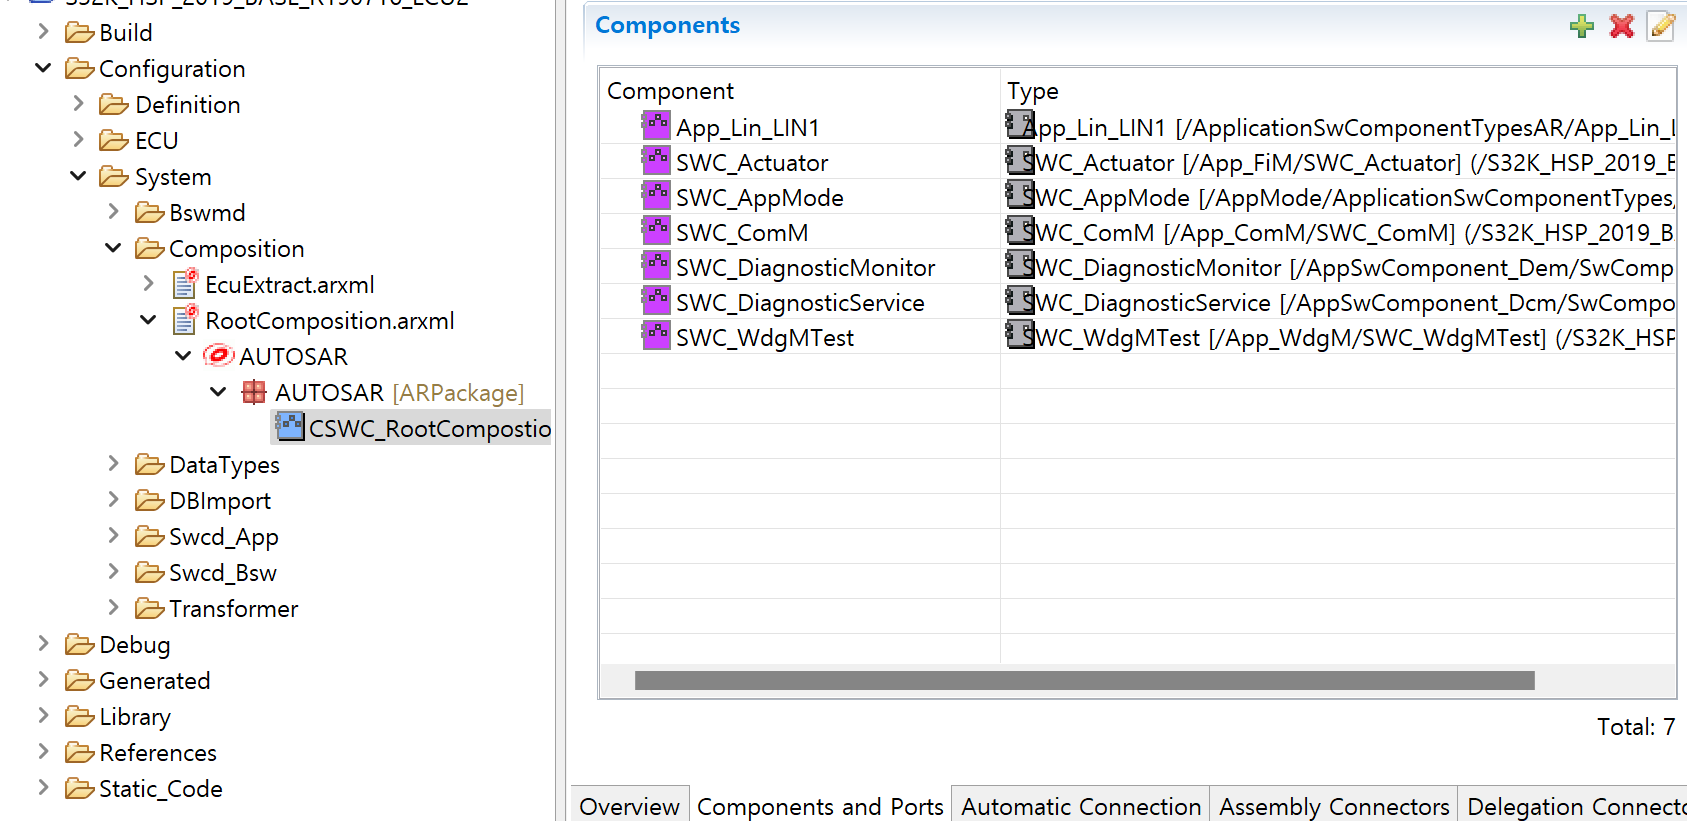The height and width of the screenshot is (821, 1687).
Task: Click the type icon in SWC_Actuator row
Action: tap(1020, 160)
